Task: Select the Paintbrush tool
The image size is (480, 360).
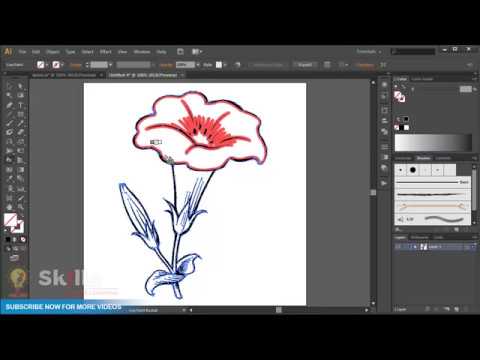Action: 9,123
